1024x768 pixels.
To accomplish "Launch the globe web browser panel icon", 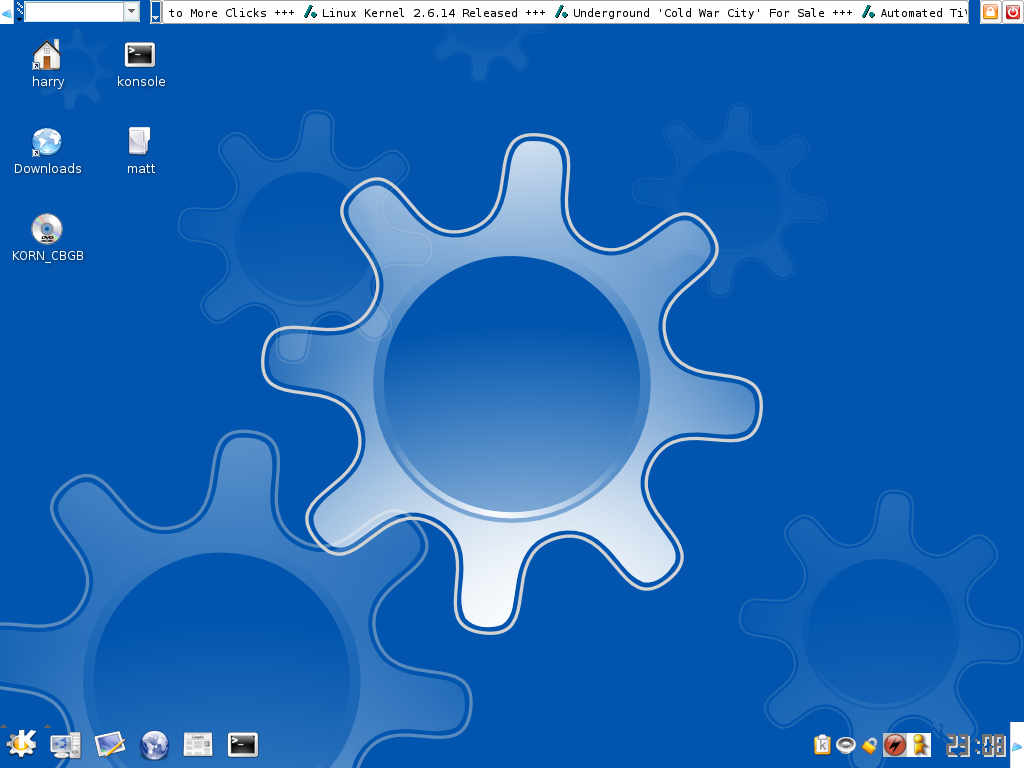I will click(154, 745).
